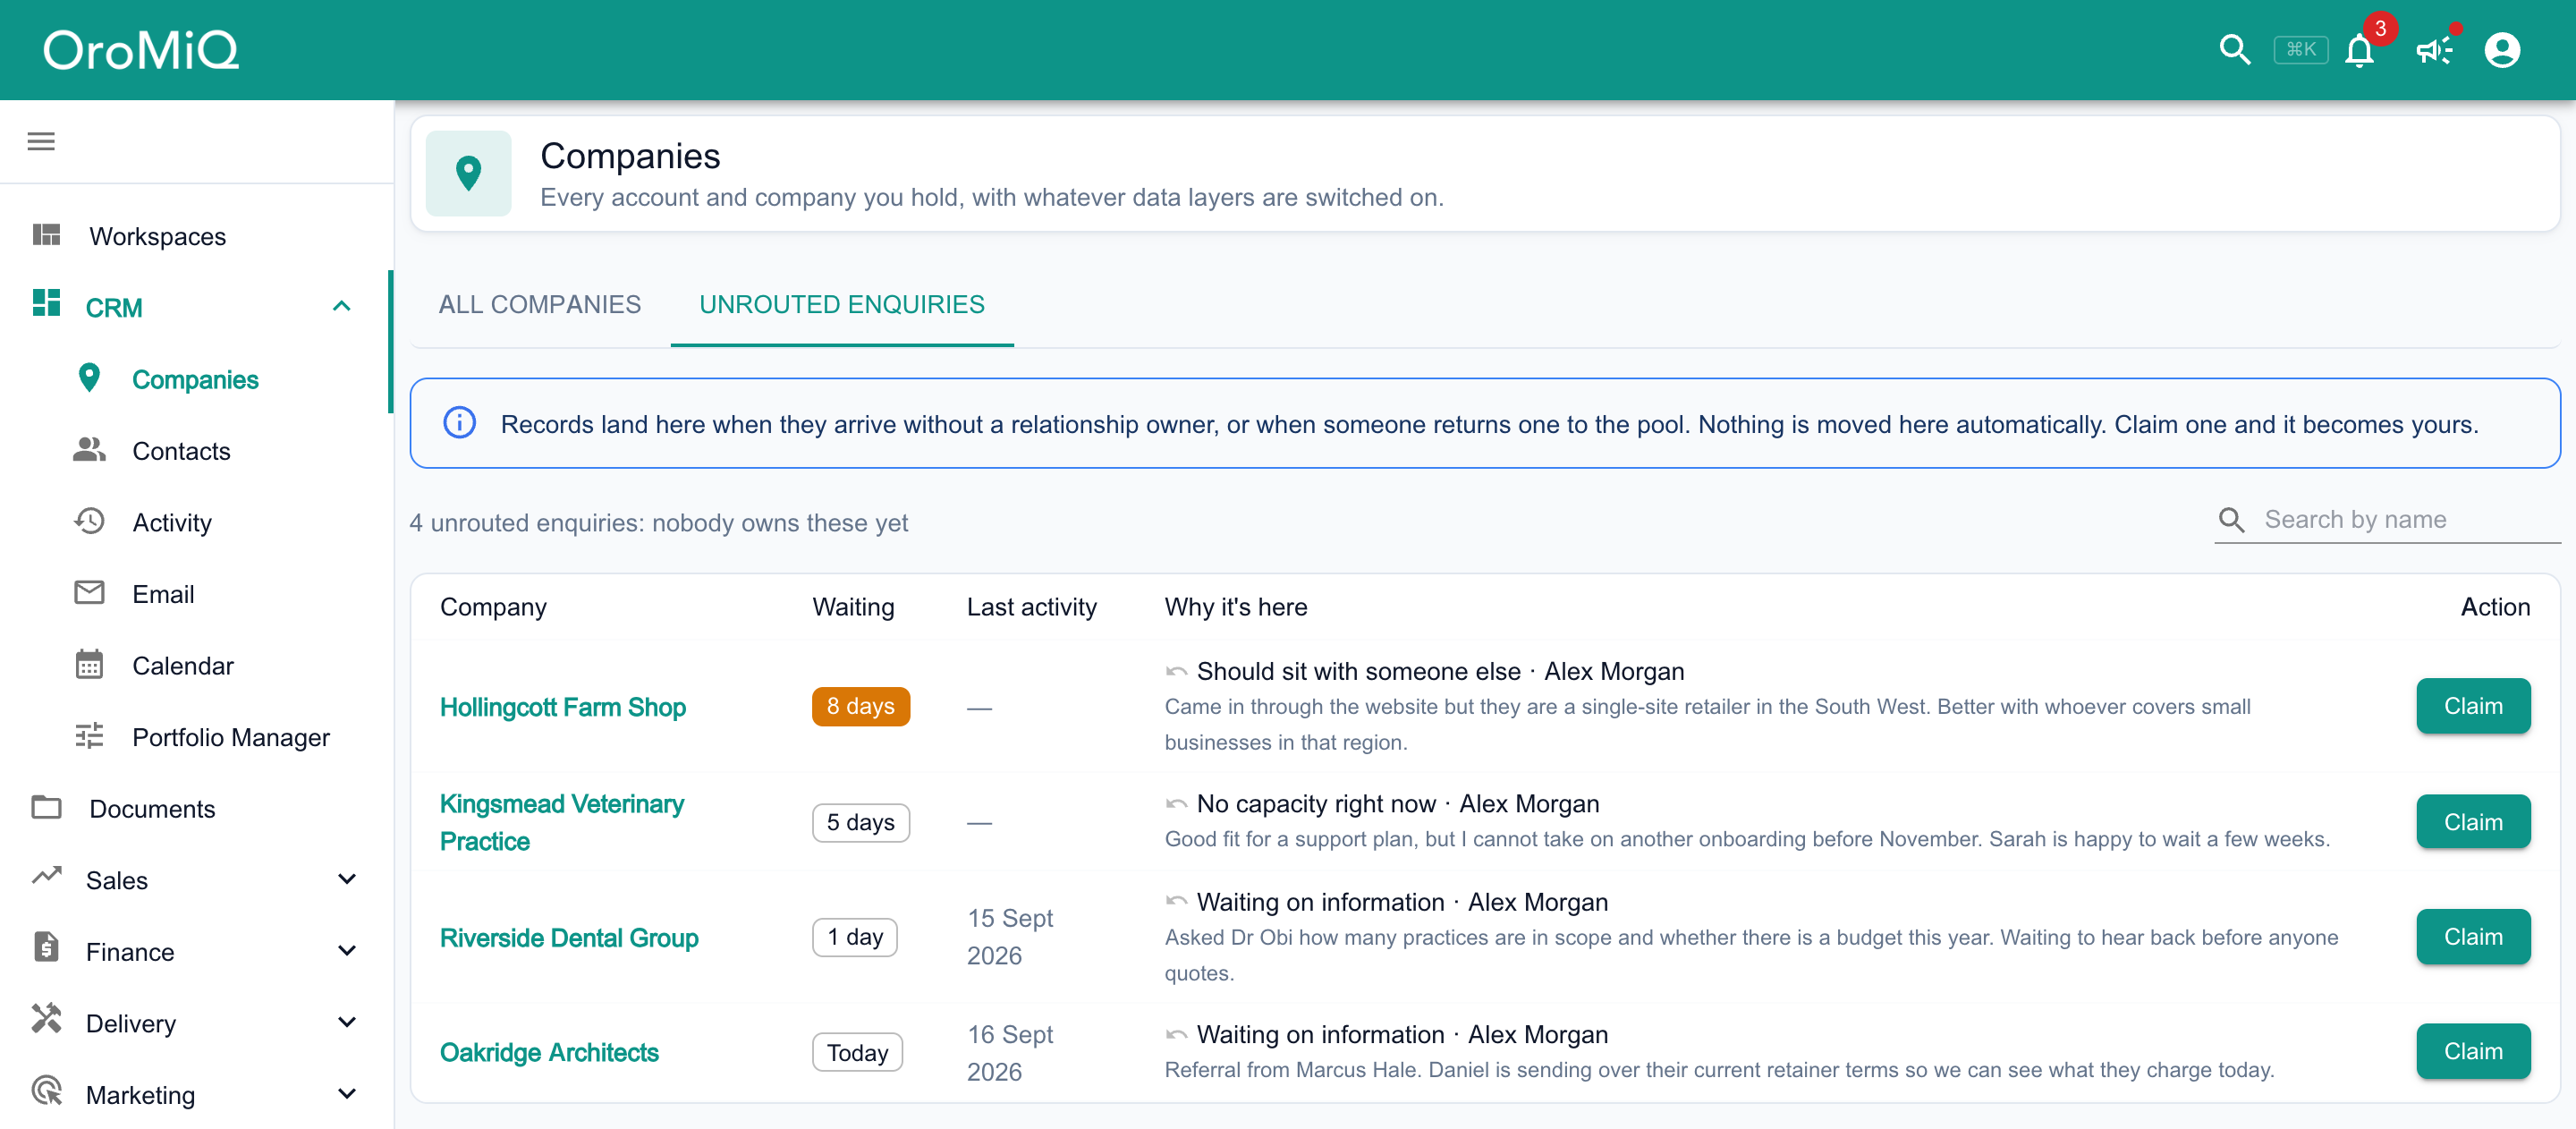Expand the Marketing menu chevron
The image size is (2576, 1129).
(346, 1094)
